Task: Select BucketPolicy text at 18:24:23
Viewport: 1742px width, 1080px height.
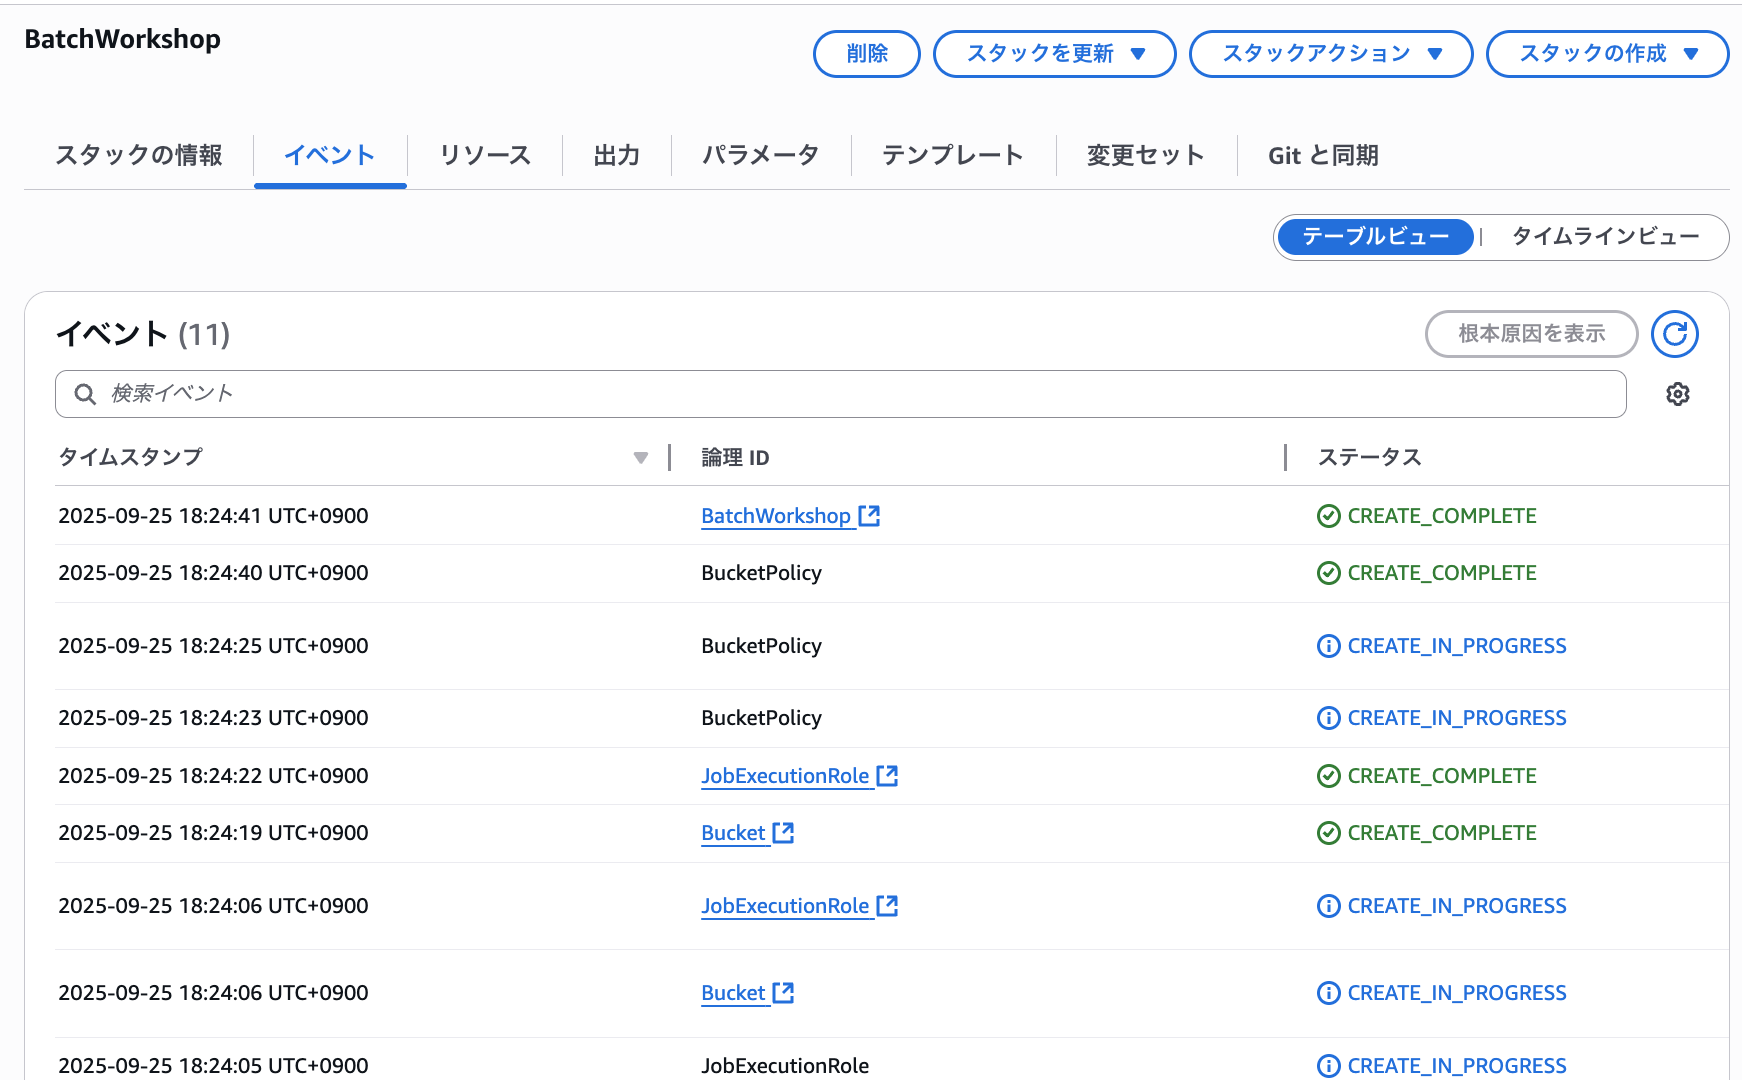Action: pyautogui.click(x=761, y=718)
